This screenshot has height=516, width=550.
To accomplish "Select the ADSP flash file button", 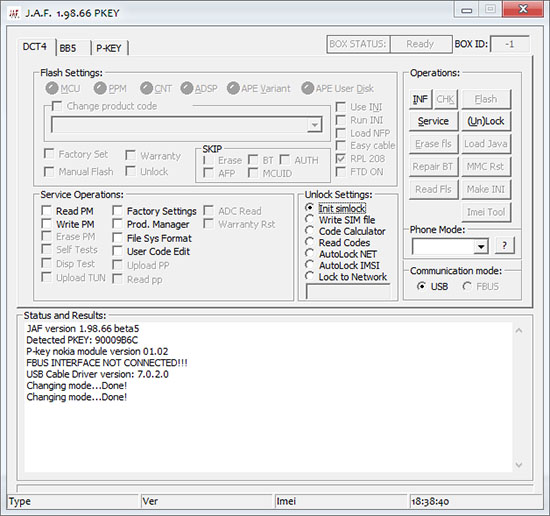I will (x=187, y=88).
